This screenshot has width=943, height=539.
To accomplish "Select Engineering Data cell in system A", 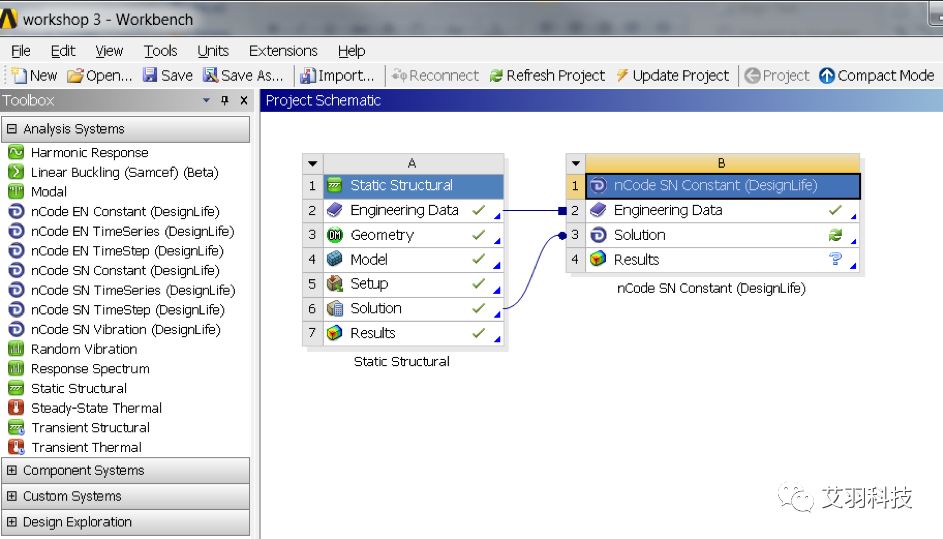I will pyautogui.click(x=414, y=210).
